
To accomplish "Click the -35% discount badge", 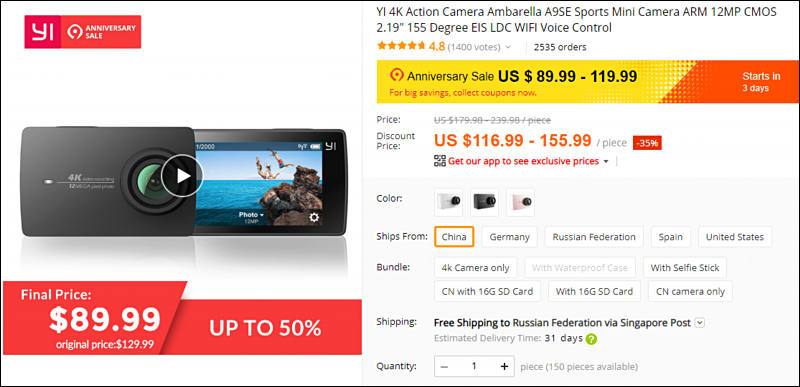I will pyautogui.click(x=647, y=143).
